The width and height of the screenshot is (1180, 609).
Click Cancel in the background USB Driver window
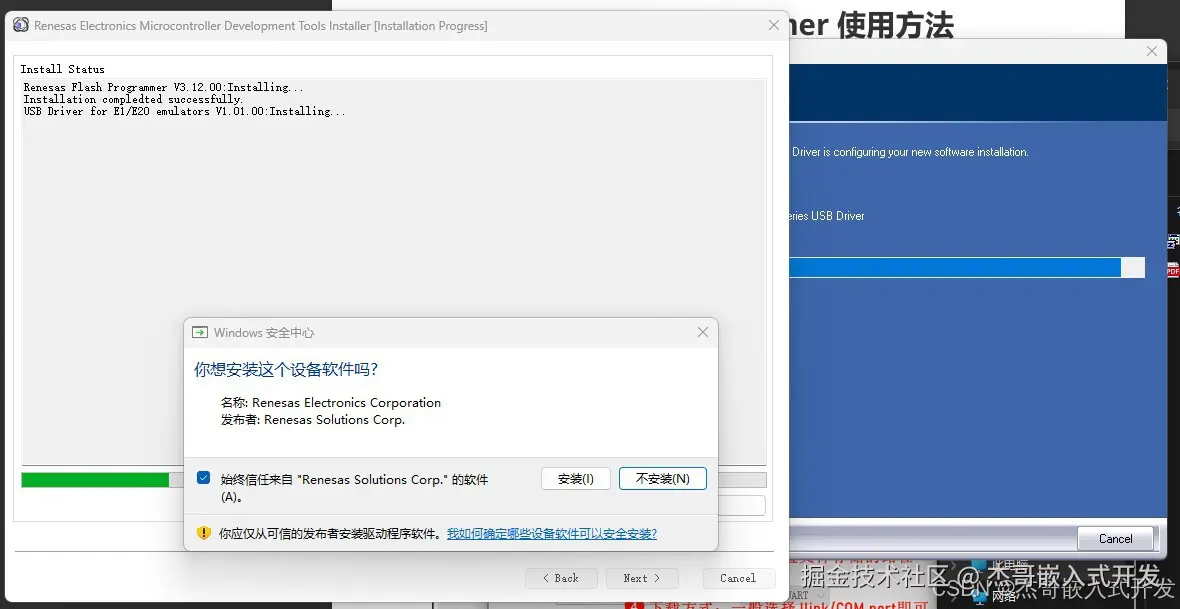point(1116,538)
